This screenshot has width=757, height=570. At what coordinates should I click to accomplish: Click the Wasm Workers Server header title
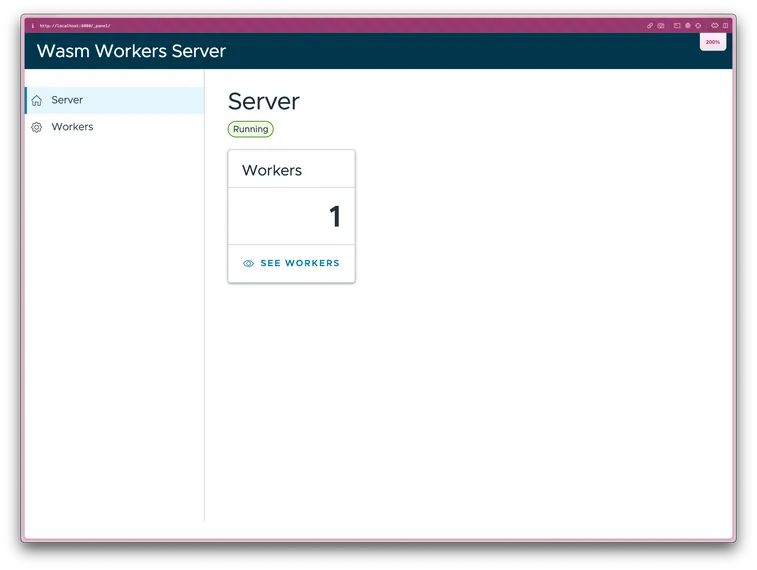pos(131,51)
